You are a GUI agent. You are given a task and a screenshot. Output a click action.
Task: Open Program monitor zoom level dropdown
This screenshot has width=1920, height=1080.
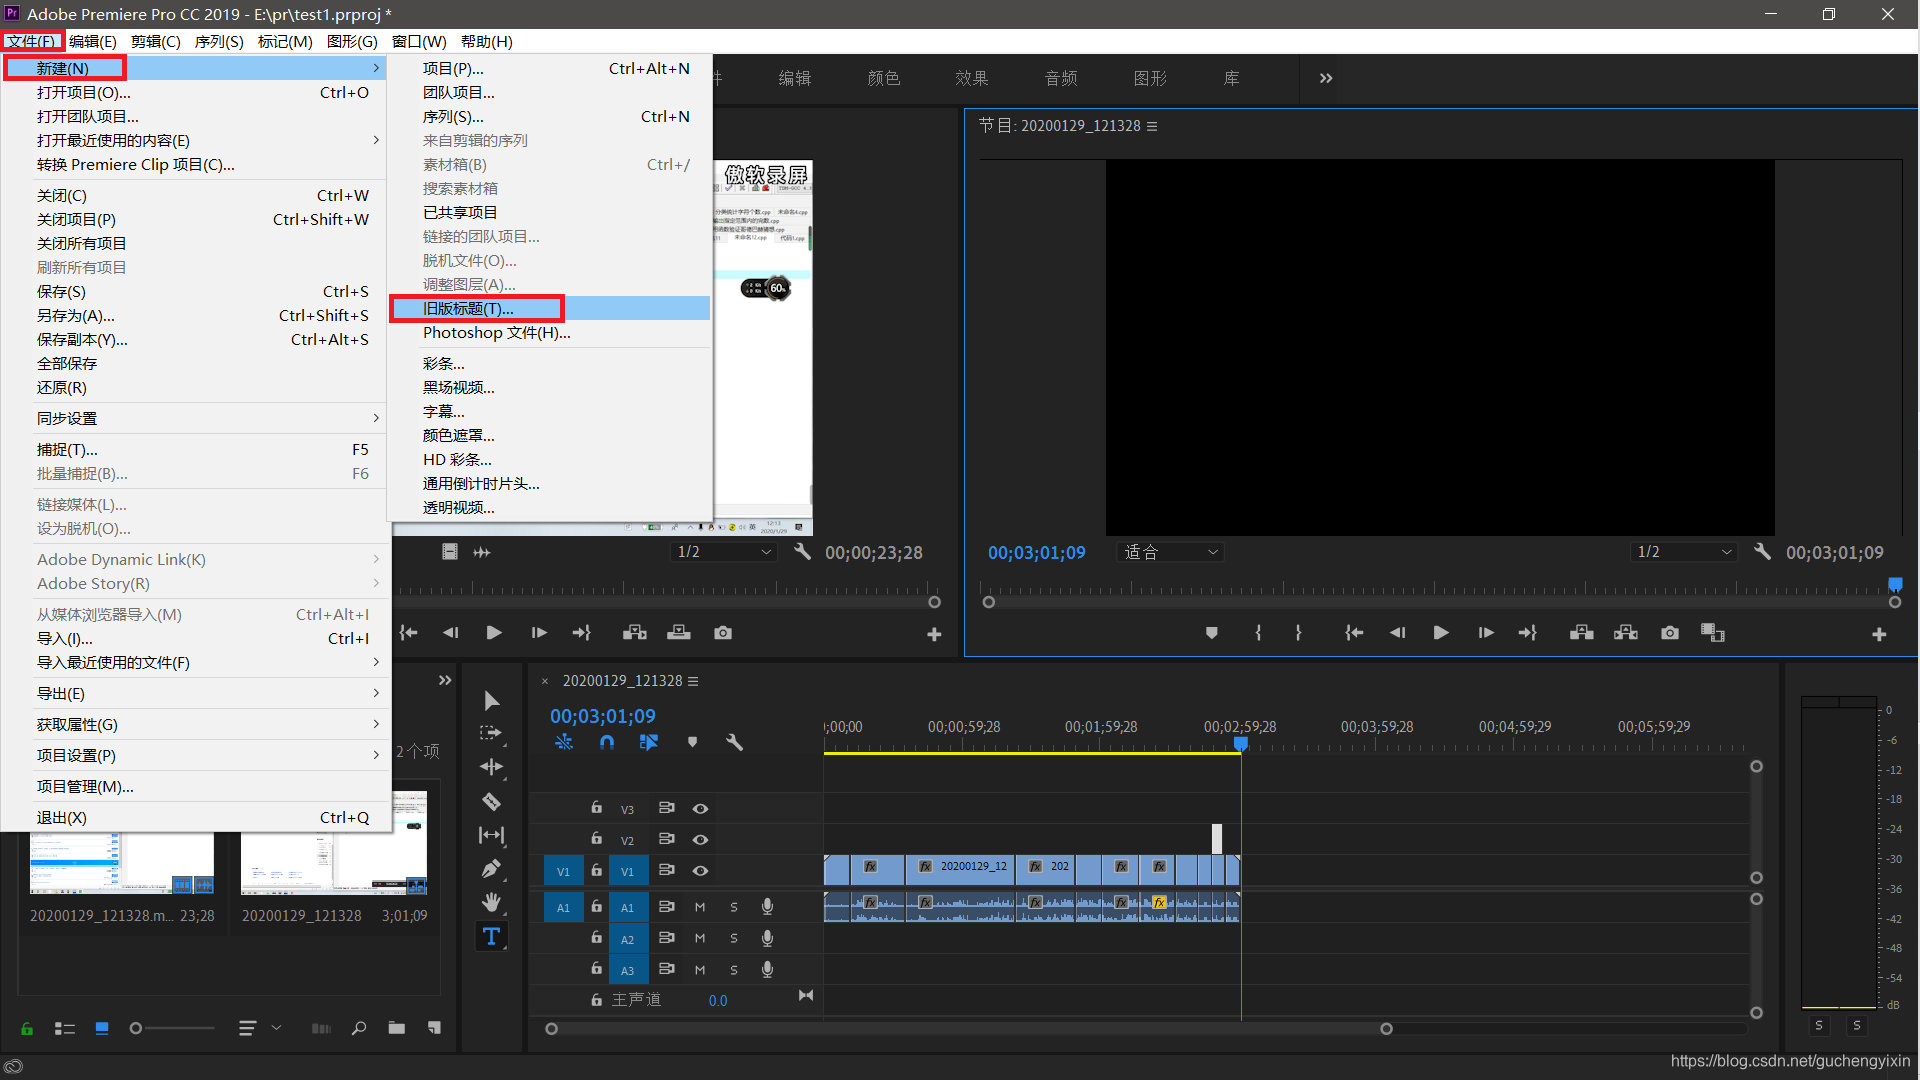coord(1170,552)
